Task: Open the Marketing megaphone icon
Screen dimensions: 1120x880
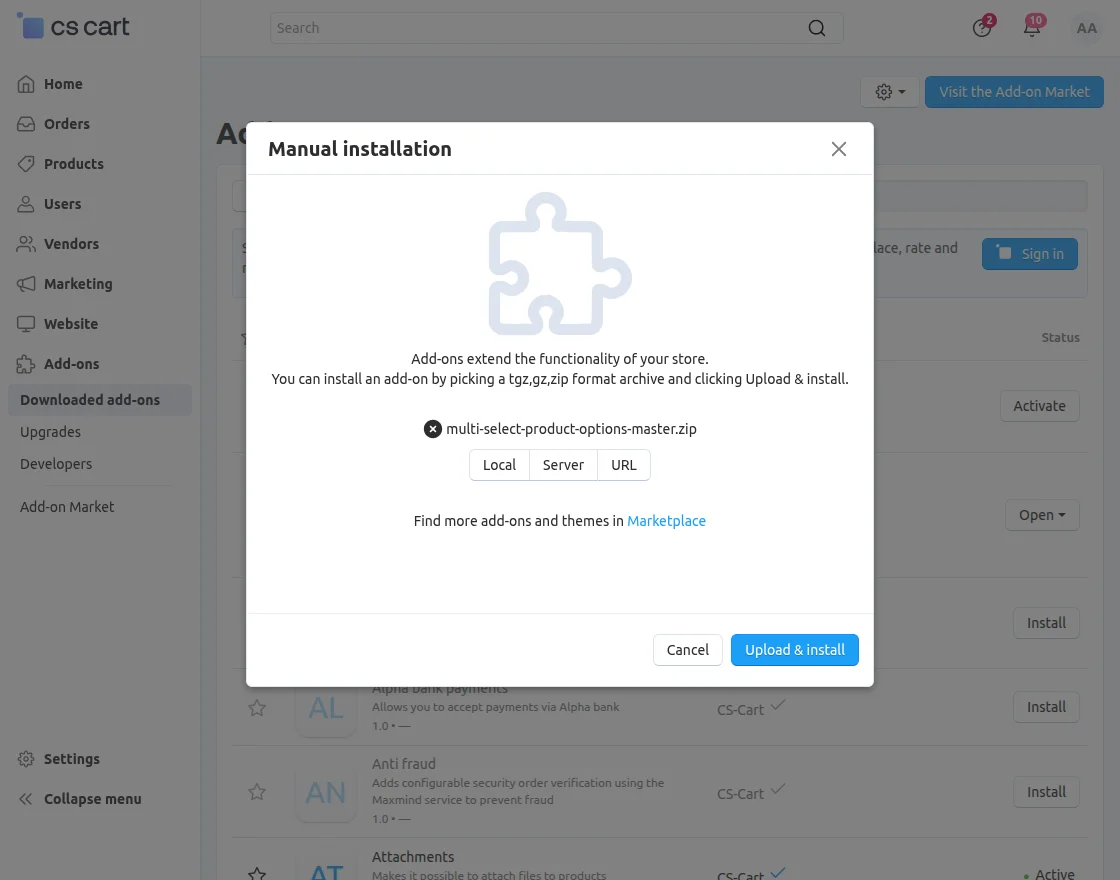Action: tap(26, 284)
